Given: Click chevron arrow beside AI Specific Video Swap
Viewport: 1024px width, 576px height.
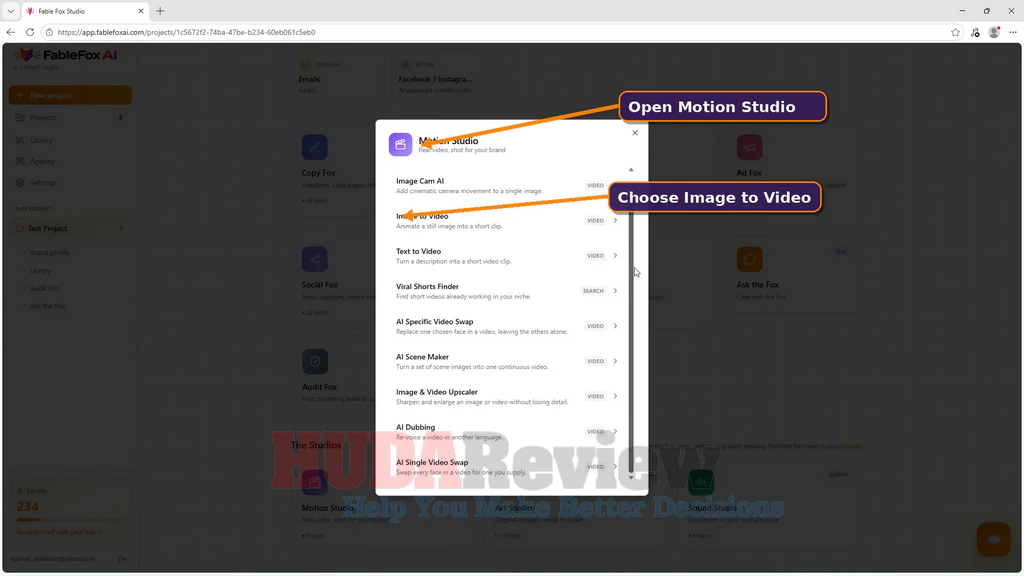Looking at the screenshot, I should coord(615,326).
